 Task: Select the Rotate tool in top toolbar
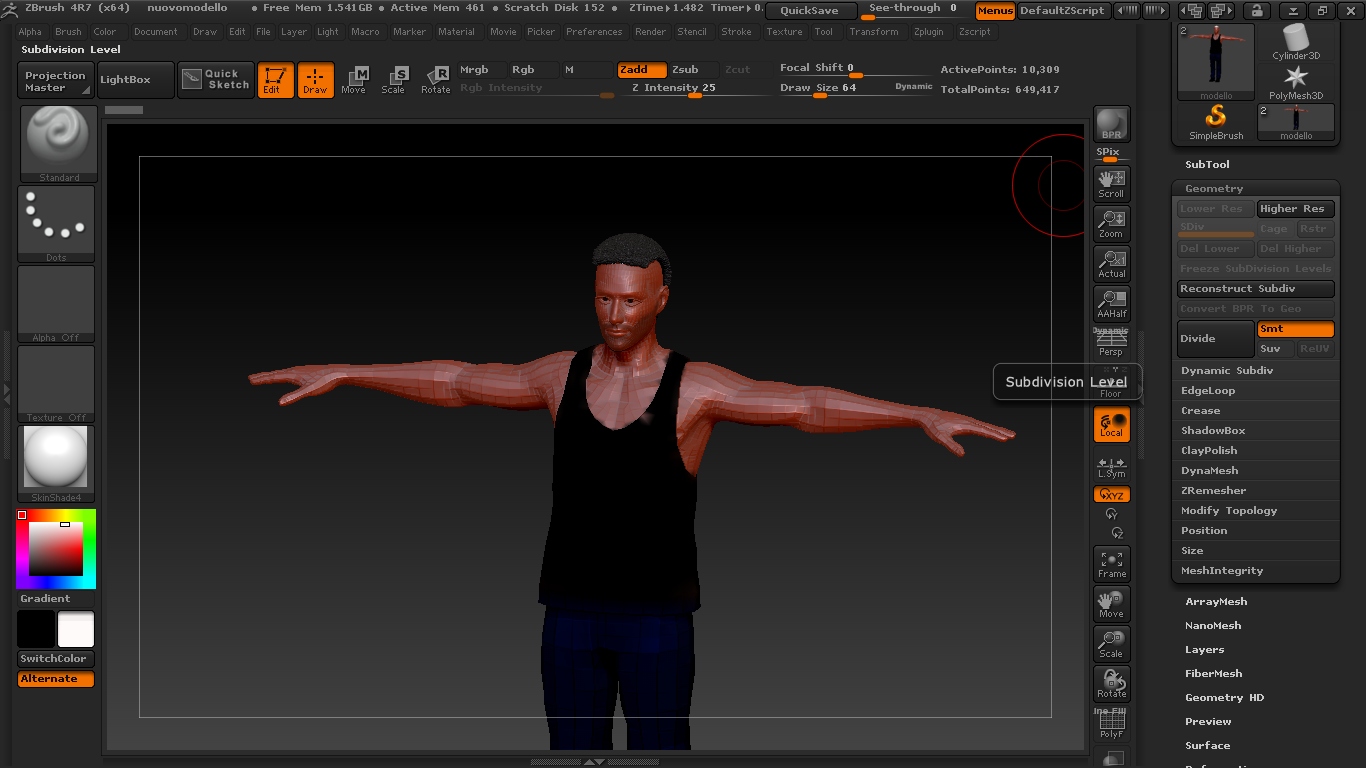(x=436, y=80)
